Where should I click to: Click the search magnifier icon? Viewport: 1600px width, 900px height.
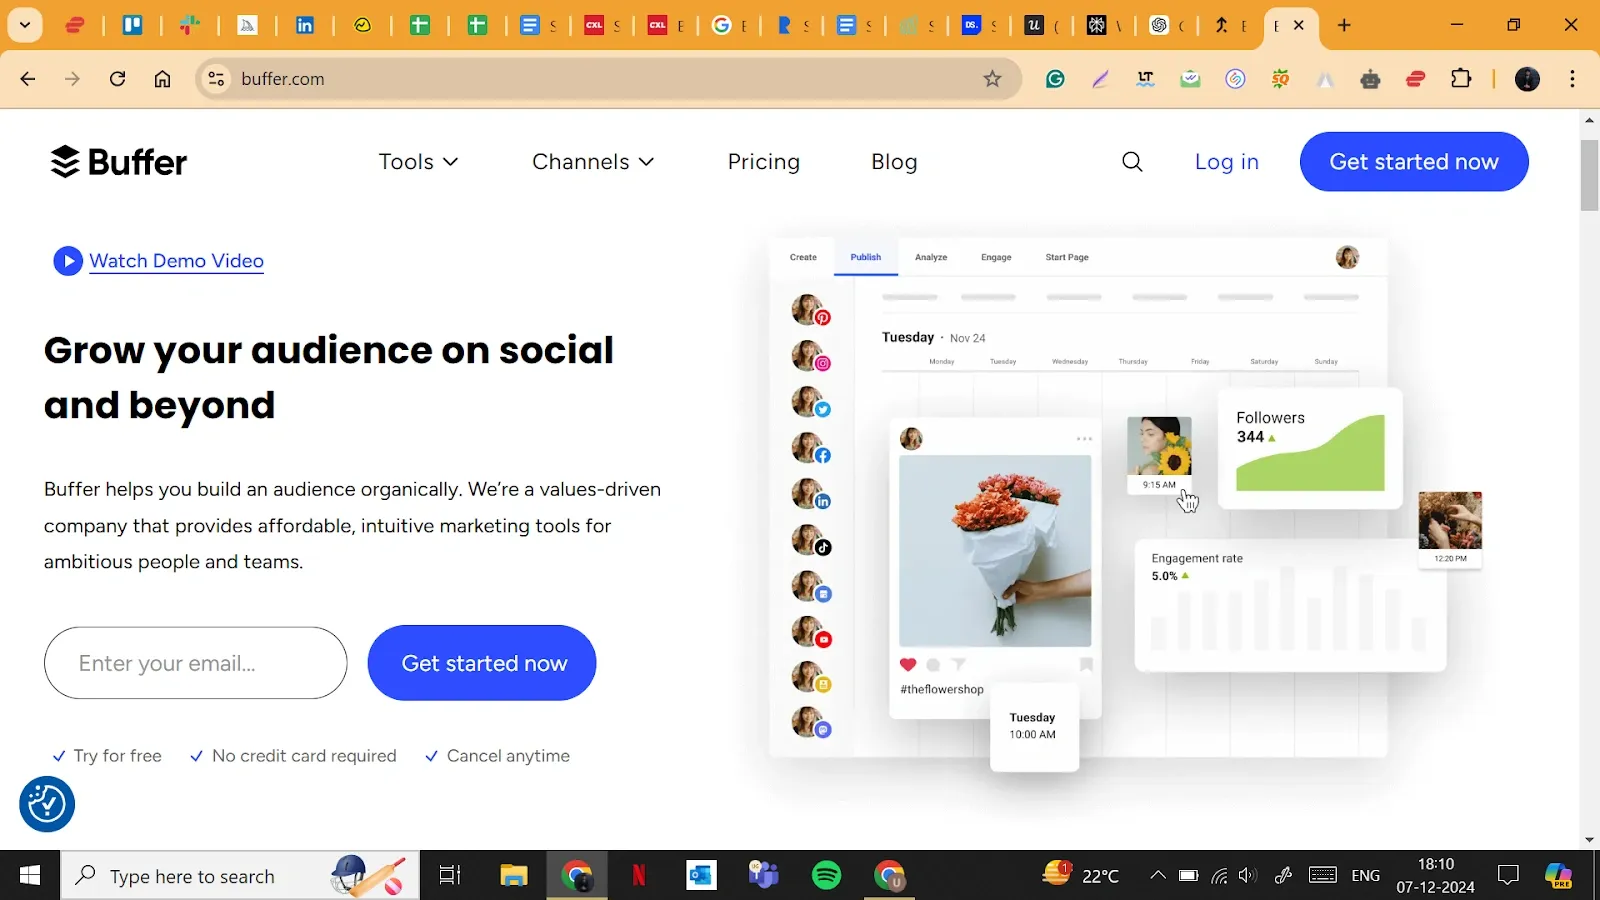pos(1132,162)
